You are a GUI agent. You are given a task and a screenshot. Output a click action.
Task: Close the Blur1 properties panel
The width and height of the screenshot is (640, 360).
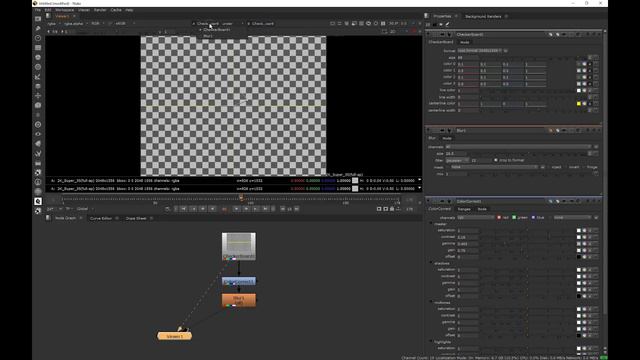[x=599, y=131]
